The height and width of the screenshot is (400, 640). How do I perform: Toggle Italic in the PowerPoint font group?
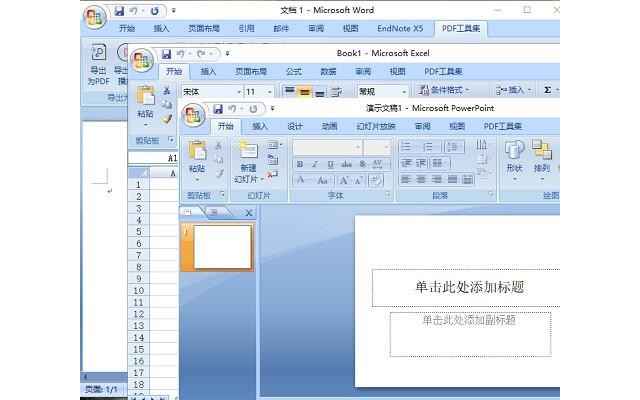click(x=315, y=164)
